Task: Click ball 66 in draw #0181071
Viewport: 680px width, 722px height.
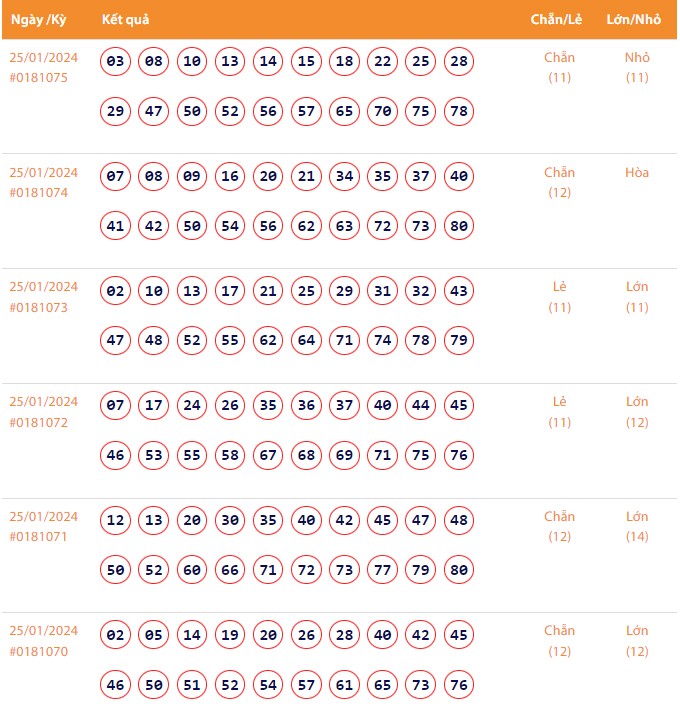Action: coord(230,570)
